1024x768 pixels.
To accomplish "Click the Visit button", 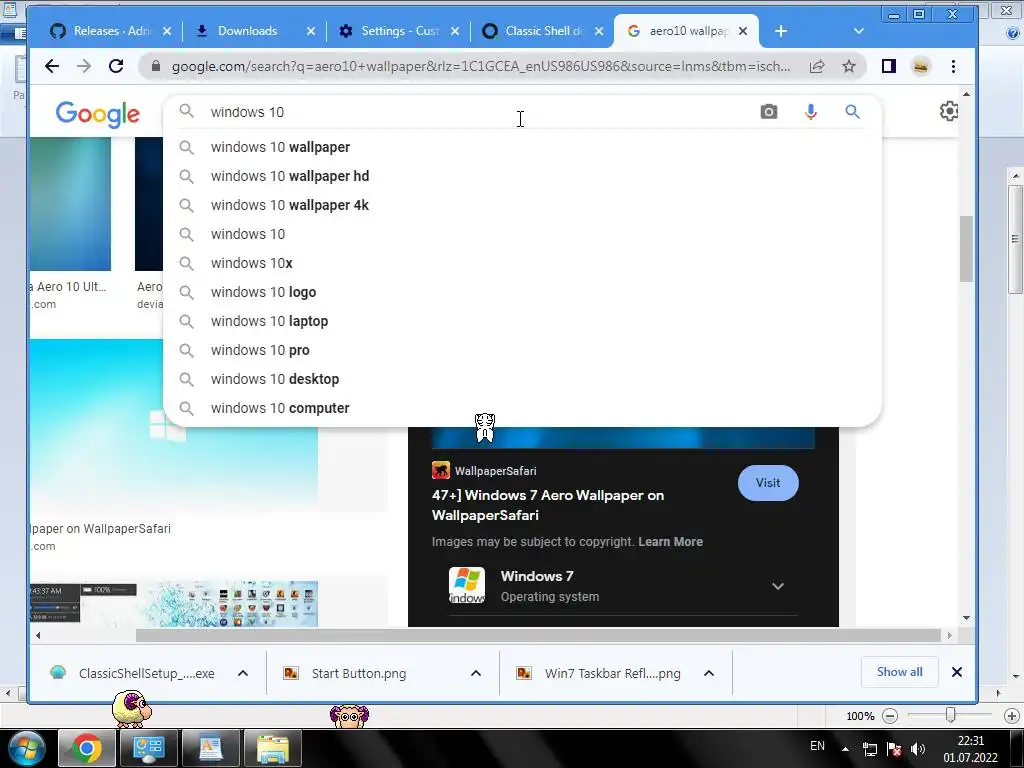I will coord(768,483).
